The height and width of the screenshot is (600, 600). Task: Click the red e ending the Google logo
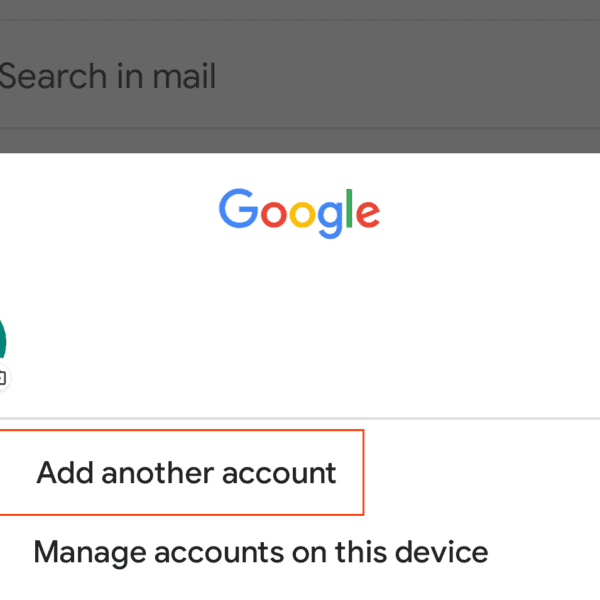367,213
